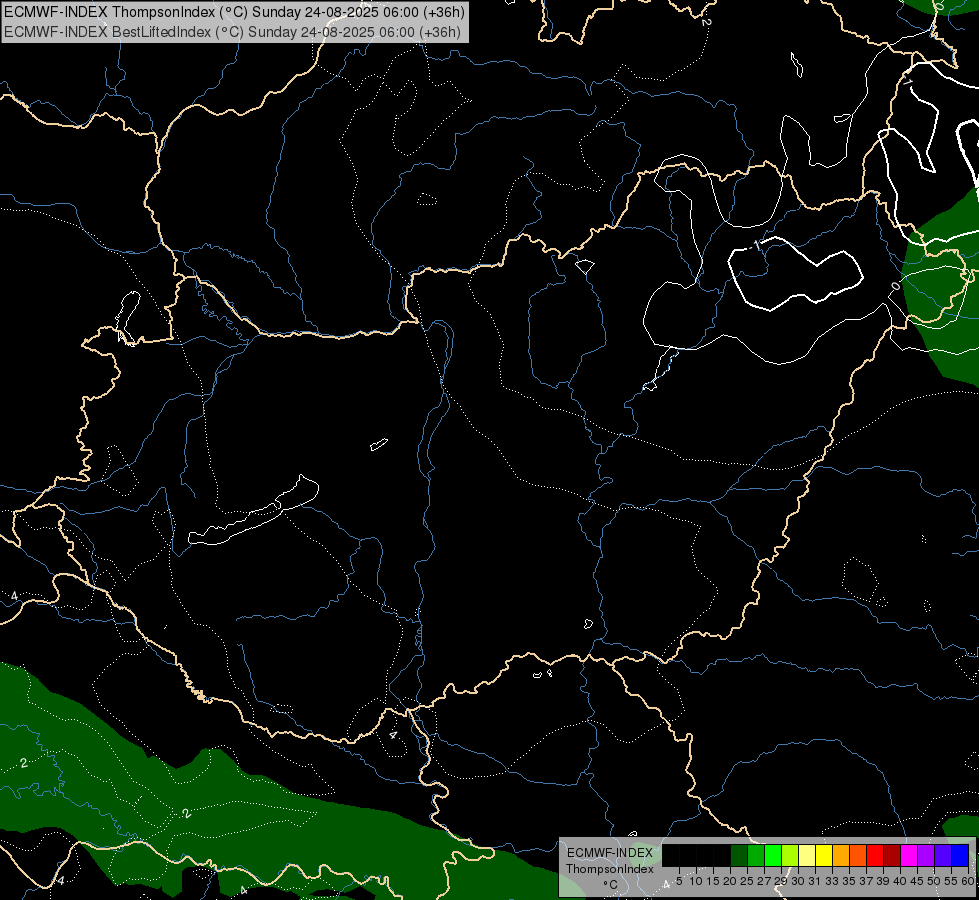Pick the bright green 27–29 legend swatch
979x900 pixels.
pos(773,855)
